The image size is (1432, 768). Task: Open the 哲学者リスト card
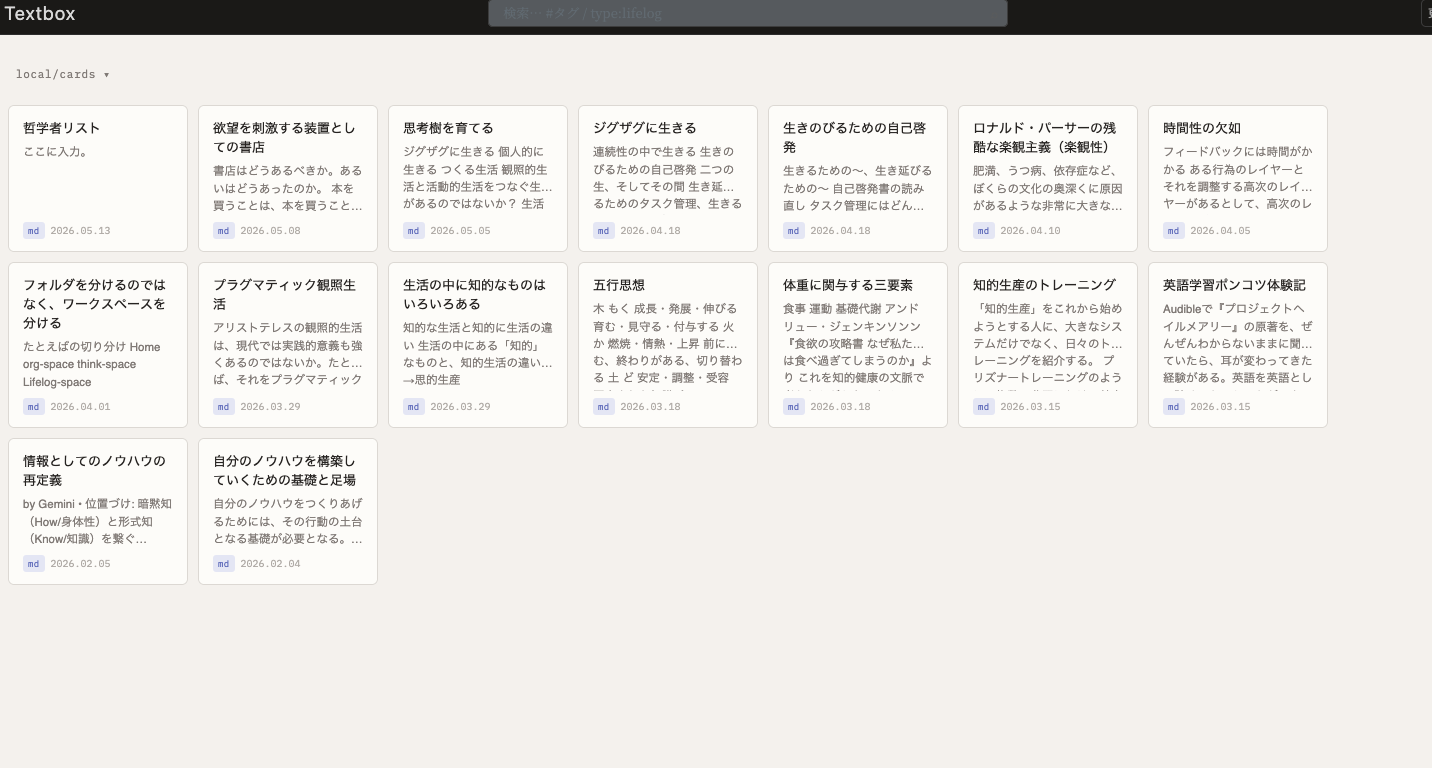(98, 178)
